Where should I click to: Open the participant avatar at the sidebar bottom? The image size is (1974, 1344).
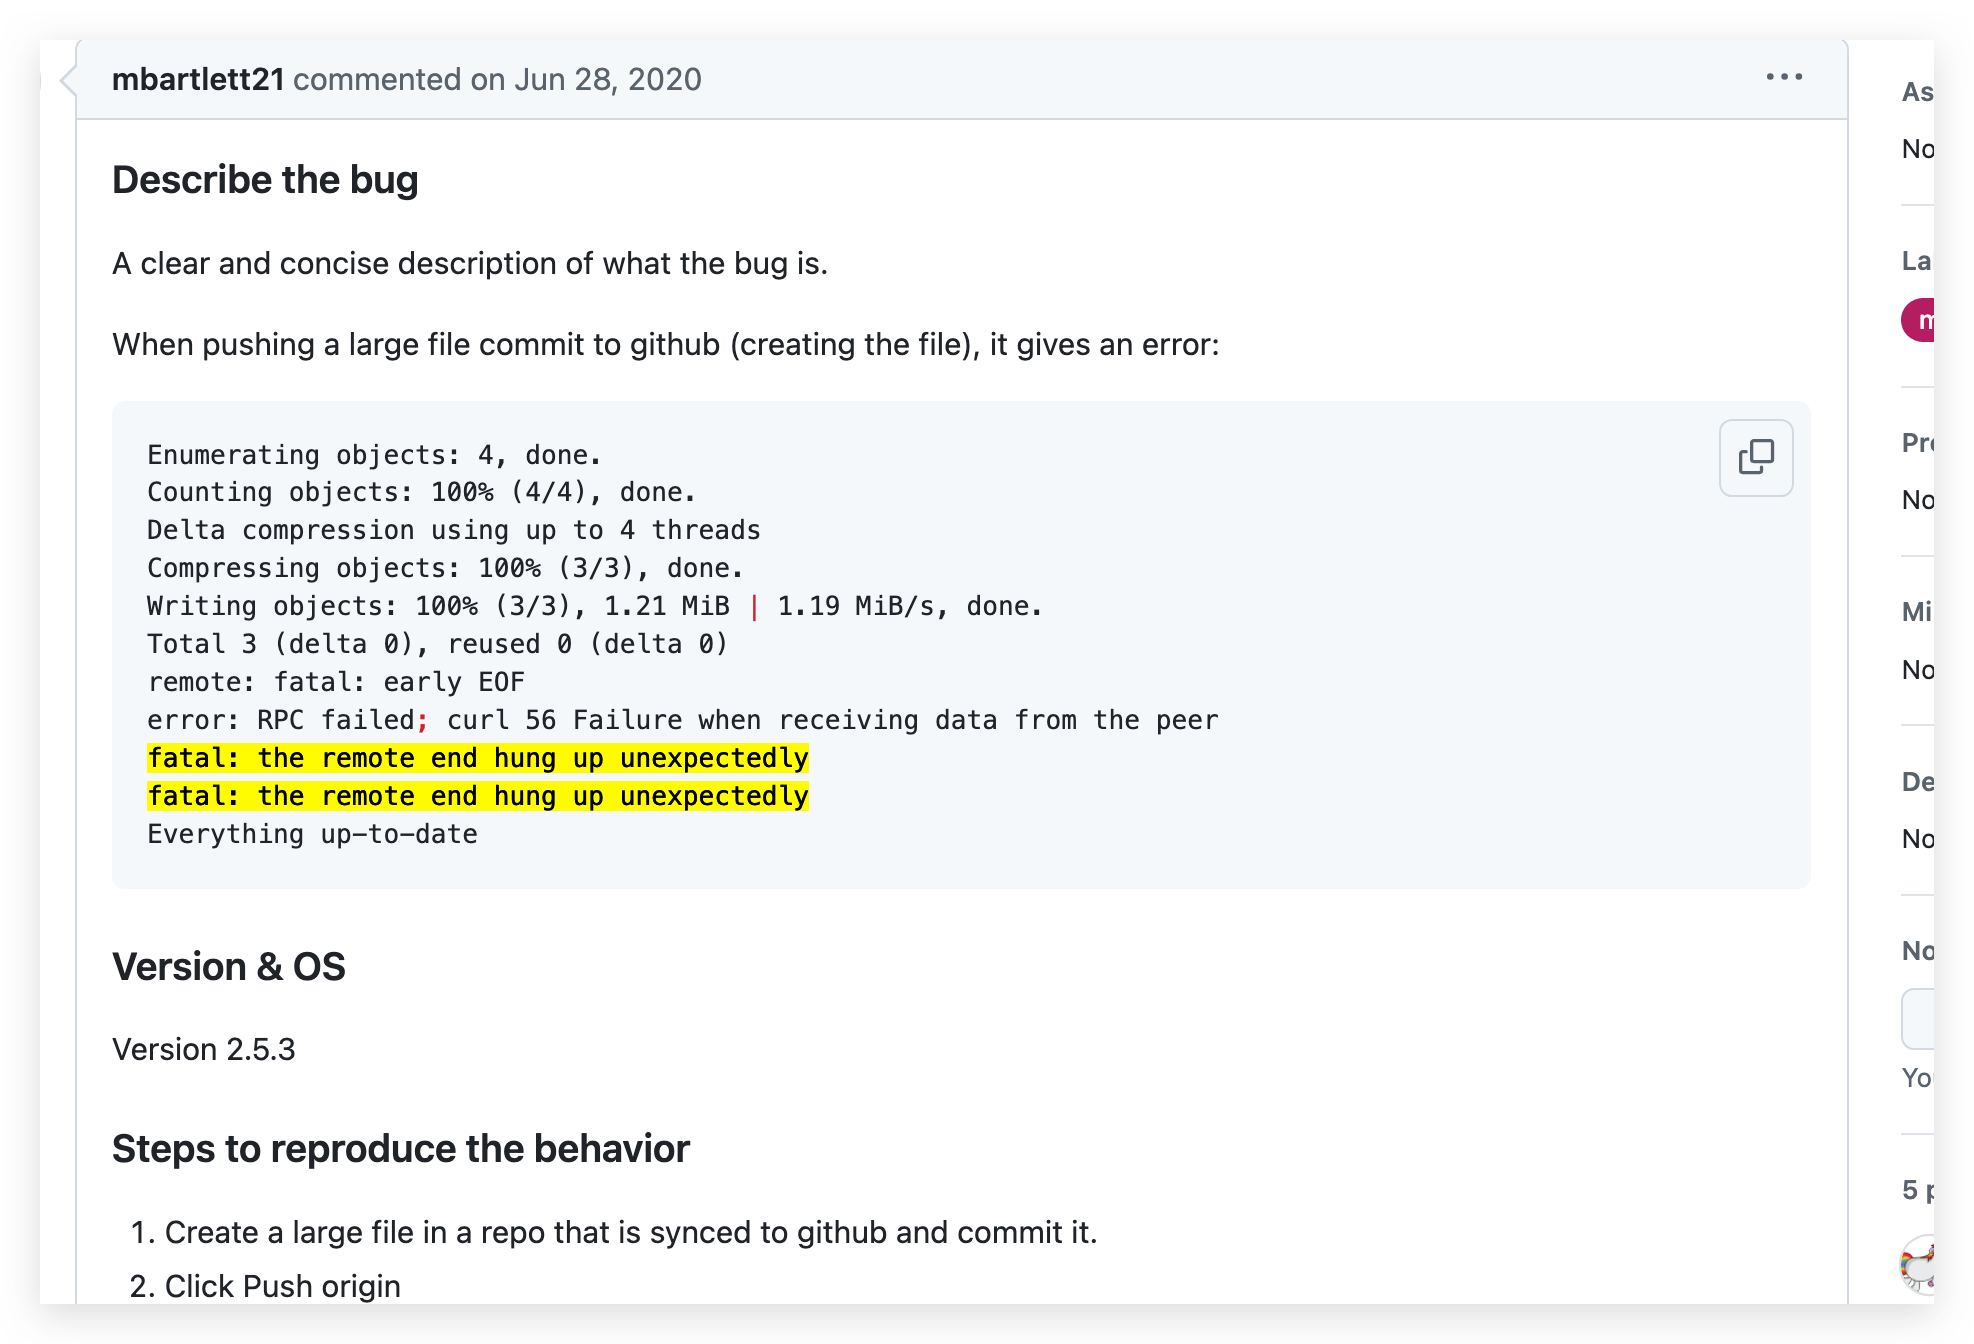pyautogui.click(x=1918, y=1264)
